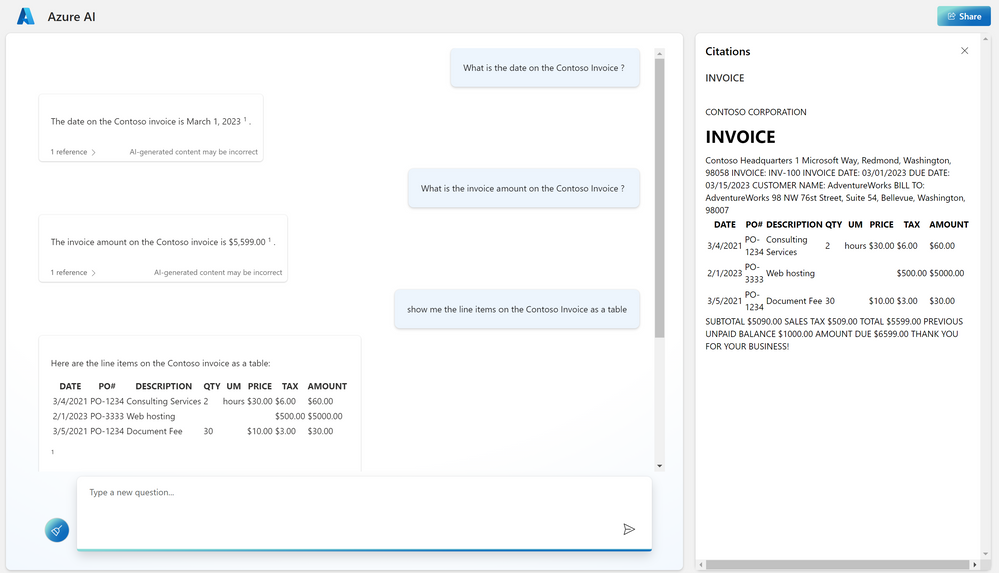The width and height of the screenshot is (999, 573).
Task: Open citation 1 superscript after $5,599.00
Action: tap(270, 240)
